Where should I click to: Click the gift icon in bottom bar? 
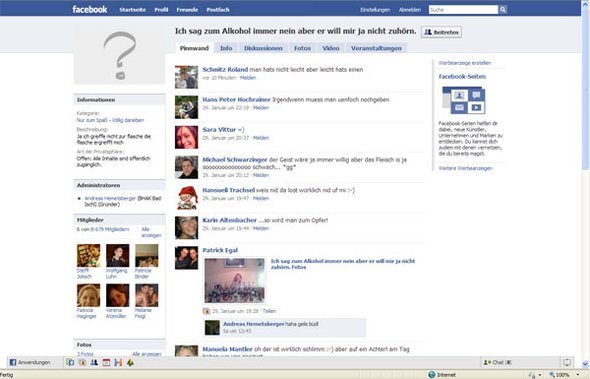(x=82, y=362)
